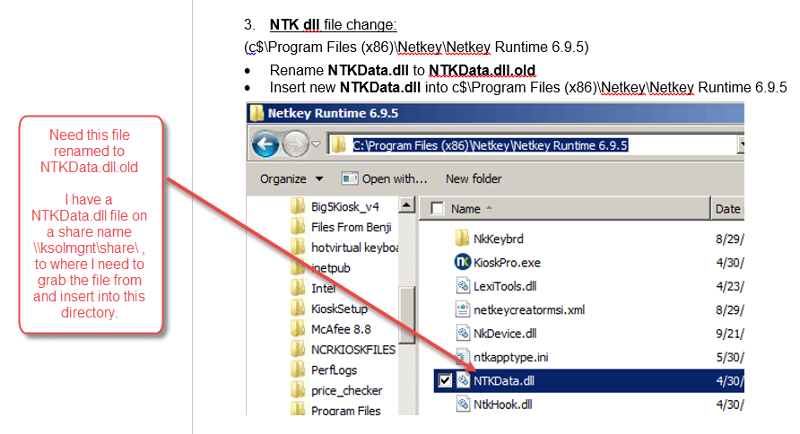Click the Netkey Runtime 6.9.5 title bar
This screenshot has width=800, height=434.
click(x=495, y=113)
